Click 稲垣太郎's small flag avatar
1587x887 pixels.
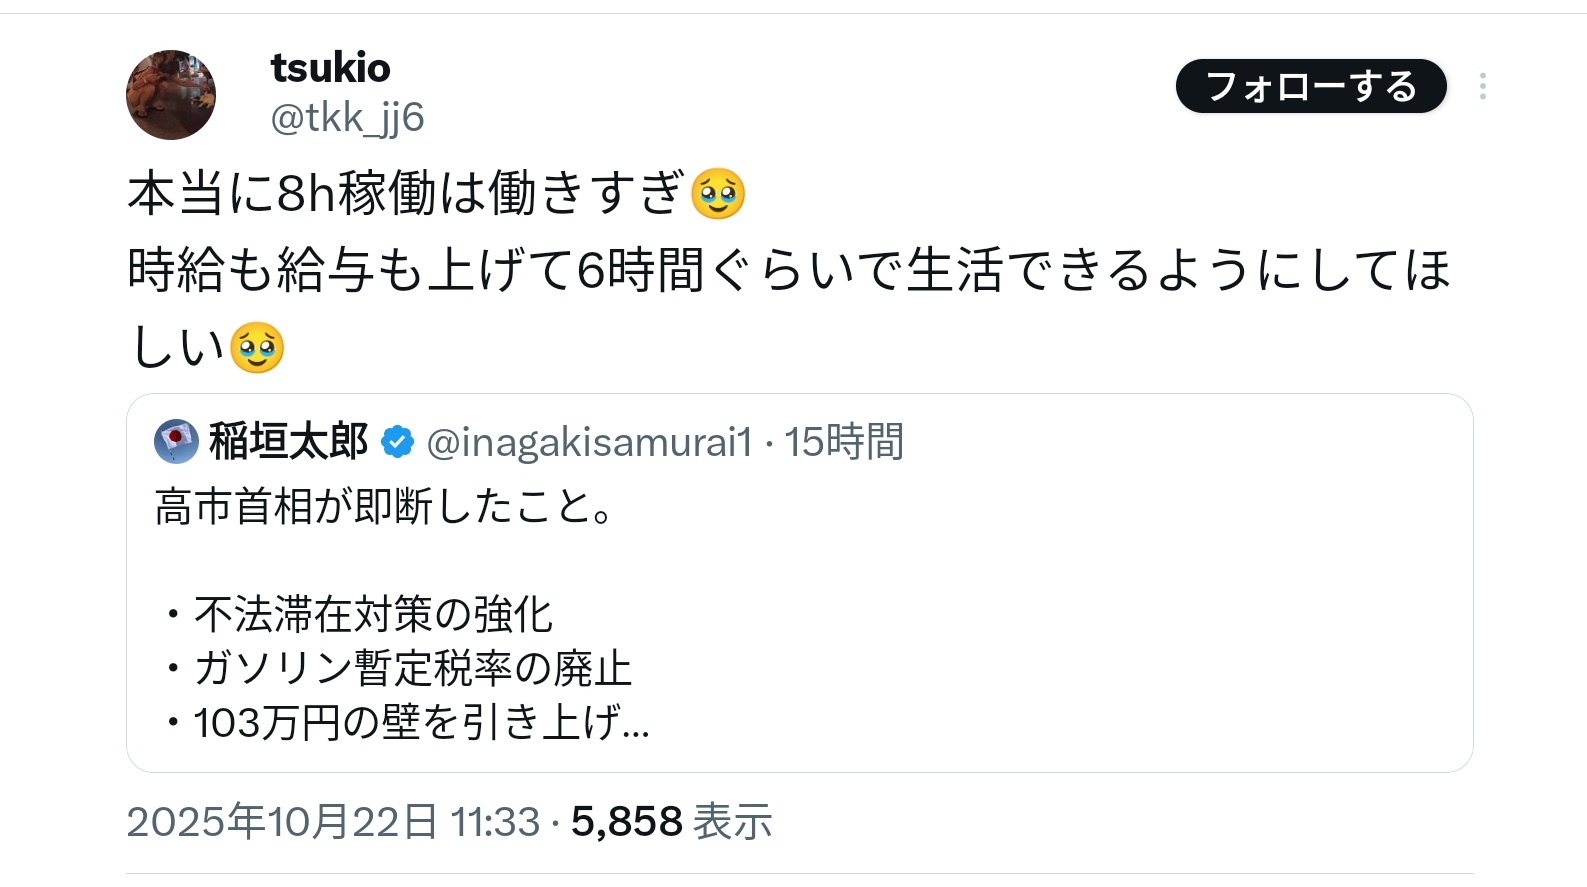point(177,441)
